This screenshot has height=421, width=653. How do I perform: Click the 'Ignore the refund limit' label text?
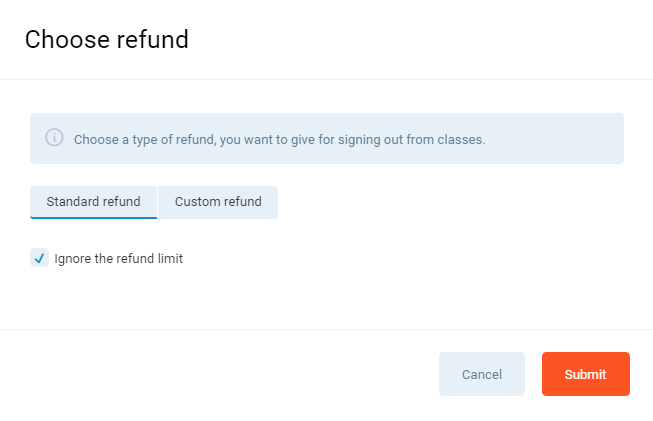coord(118,259)
